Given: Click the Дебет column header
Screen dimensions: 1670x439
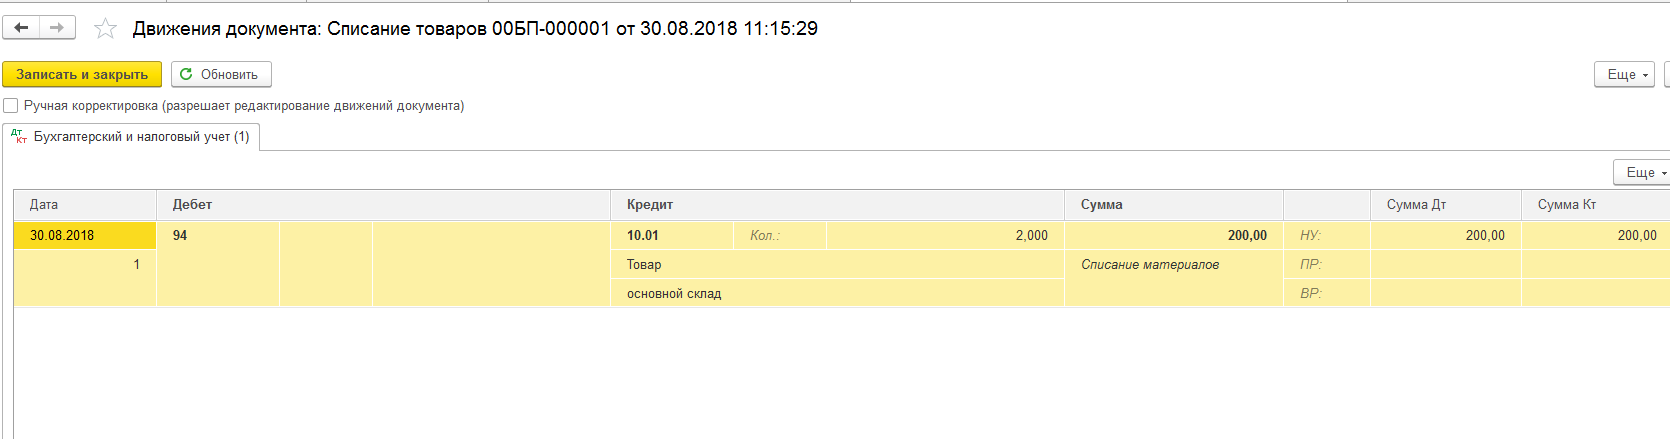Looking at the screenshot, I should coord(192,205).
